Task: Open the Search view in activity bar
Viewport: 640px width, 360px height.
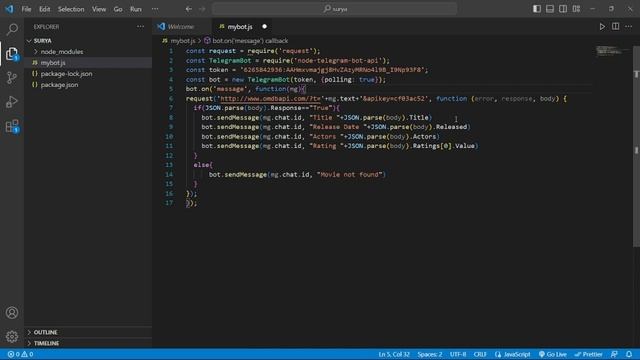Action: click(x=12, y=29)
